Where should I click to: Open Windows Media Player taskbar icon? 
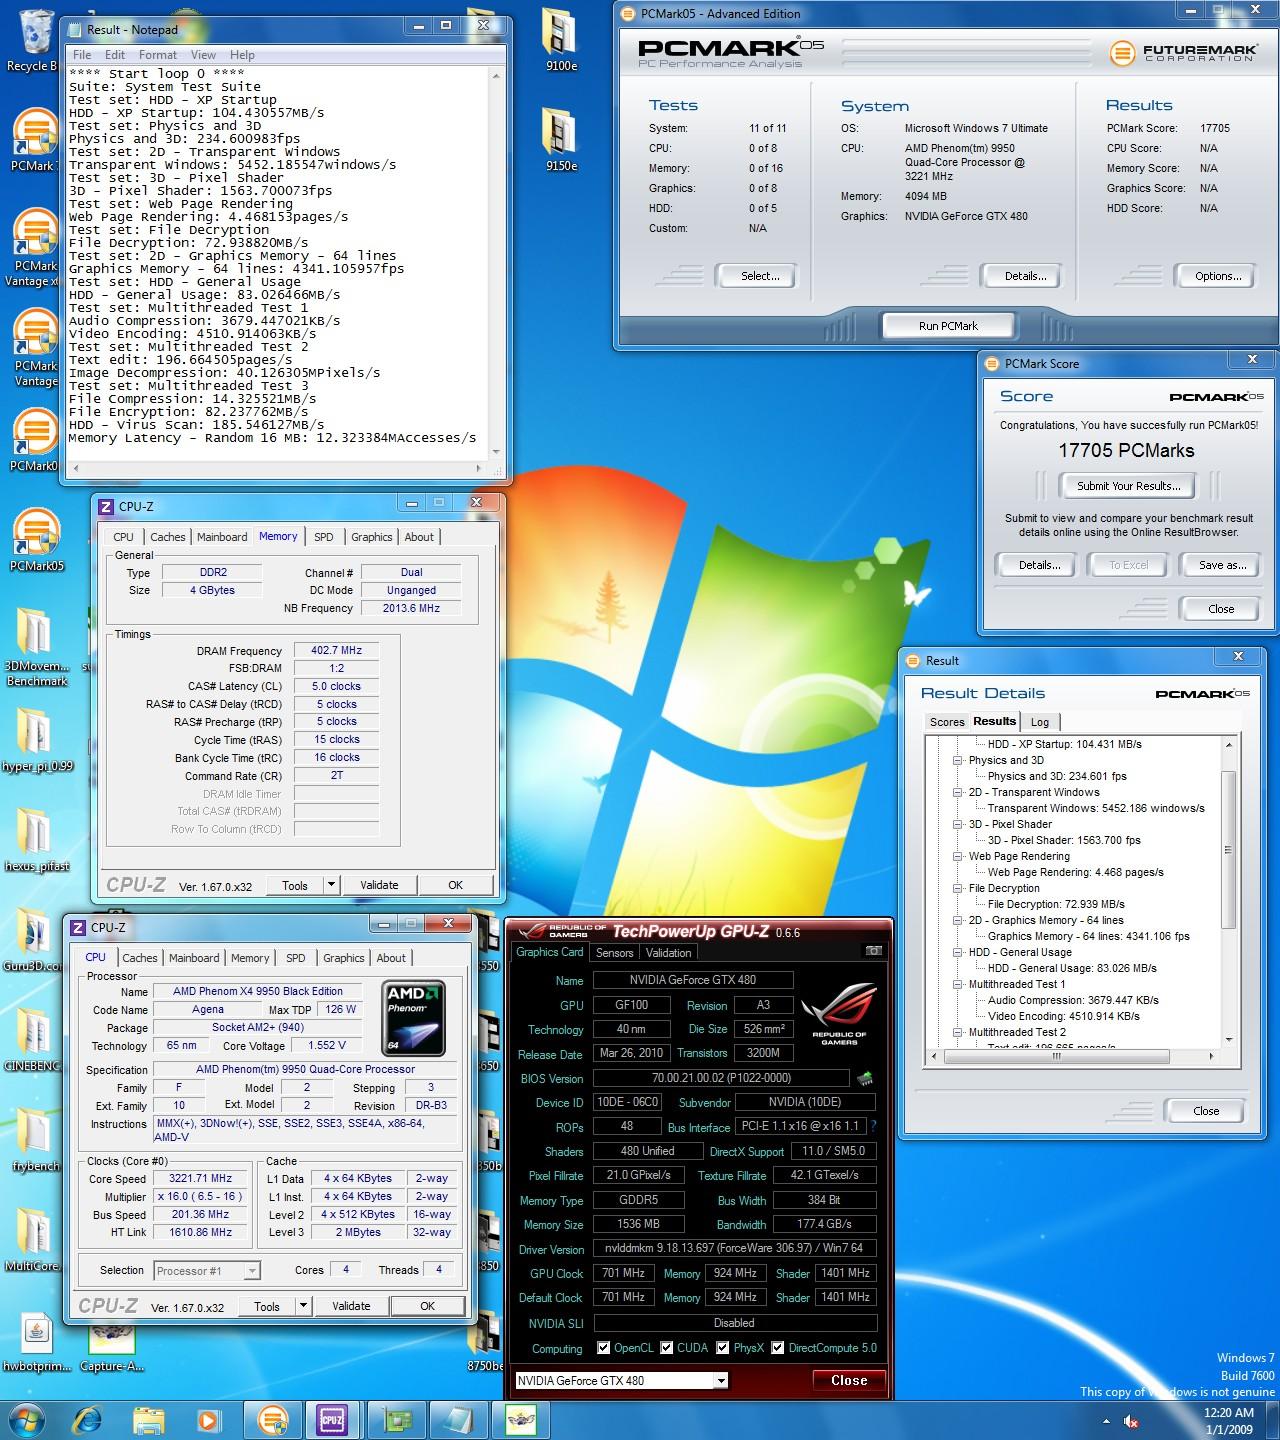tap(209, 1419)
